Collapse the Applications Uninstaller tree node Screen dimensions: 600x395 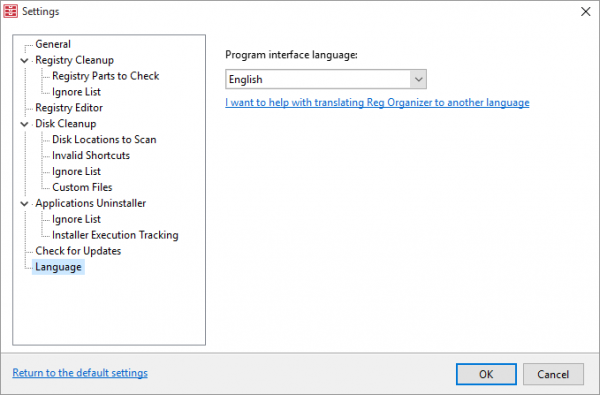coord(24,204)
